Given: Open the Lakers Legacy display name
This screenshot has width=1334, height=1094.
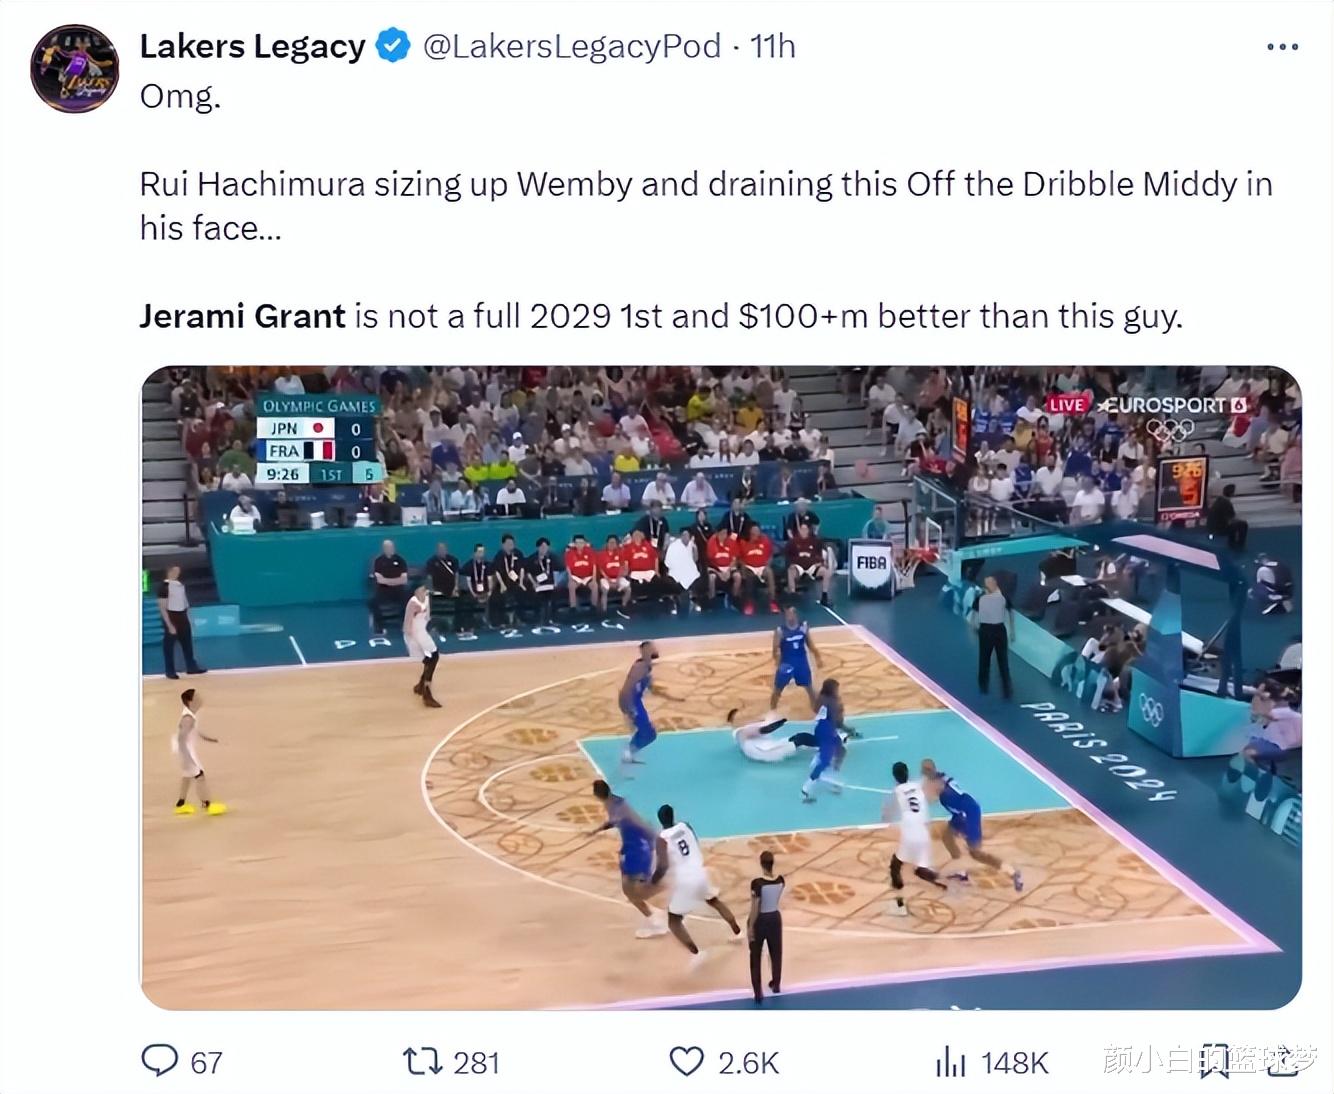Looking at the screenshot, I should 252,46.
